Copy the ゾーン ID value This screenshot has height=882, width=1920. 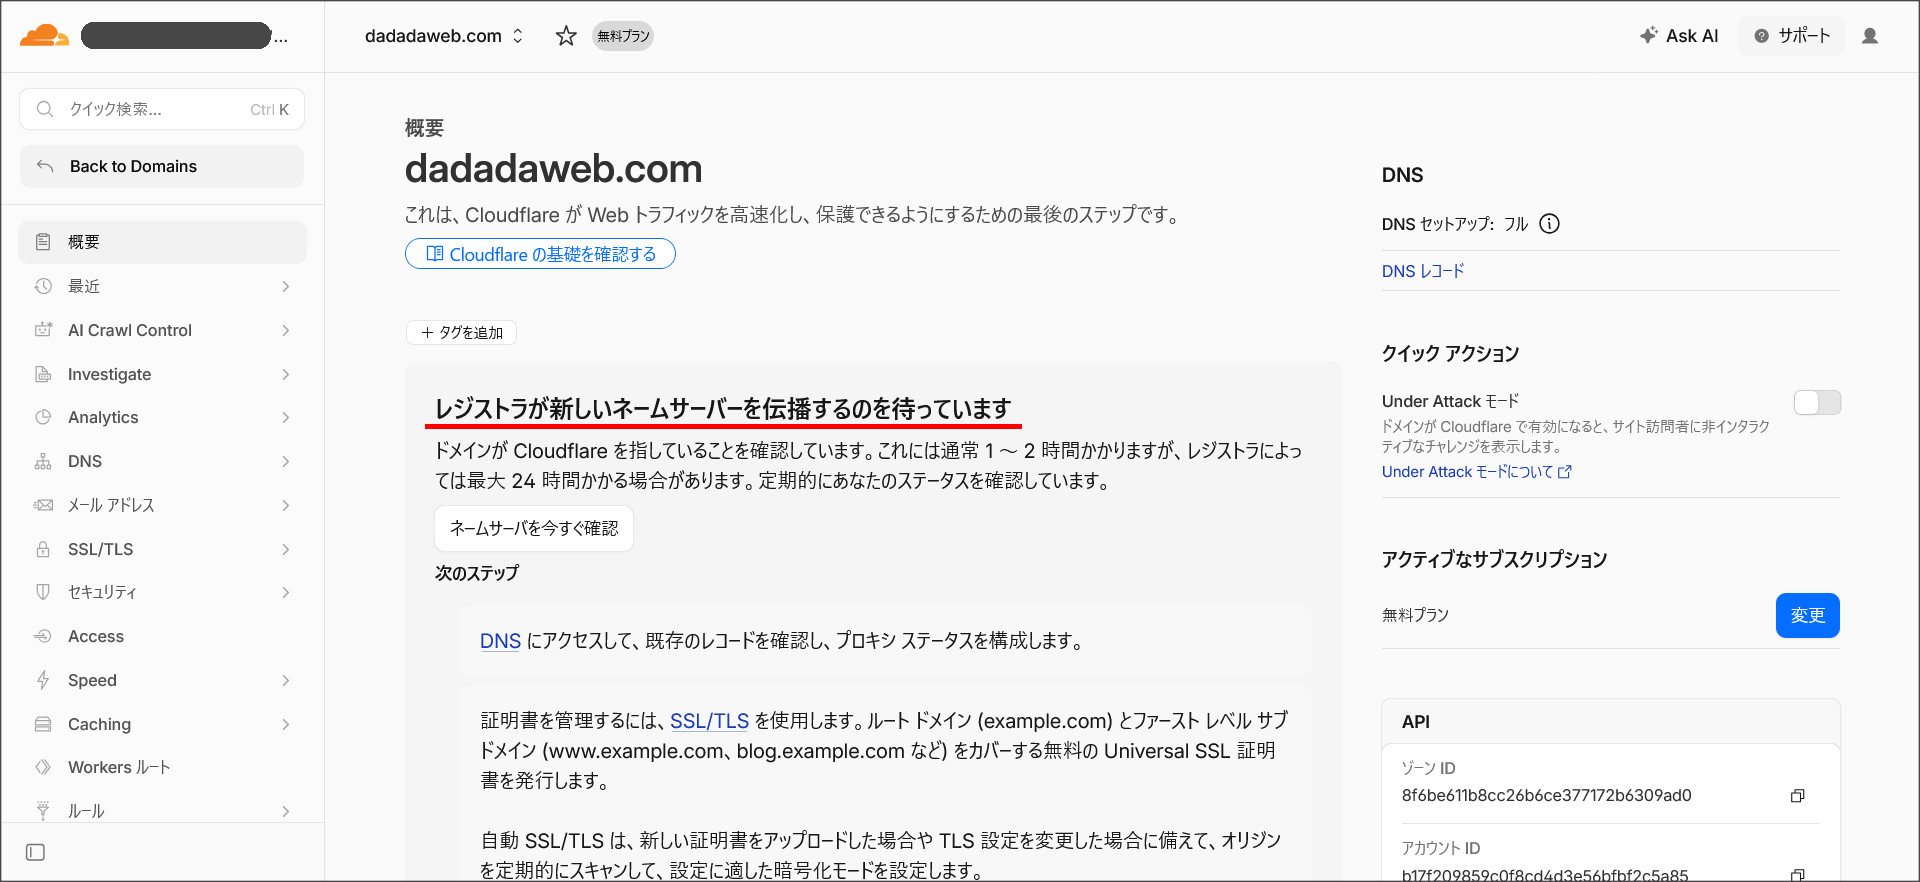pyautogui.click(x=1797, y=796)
